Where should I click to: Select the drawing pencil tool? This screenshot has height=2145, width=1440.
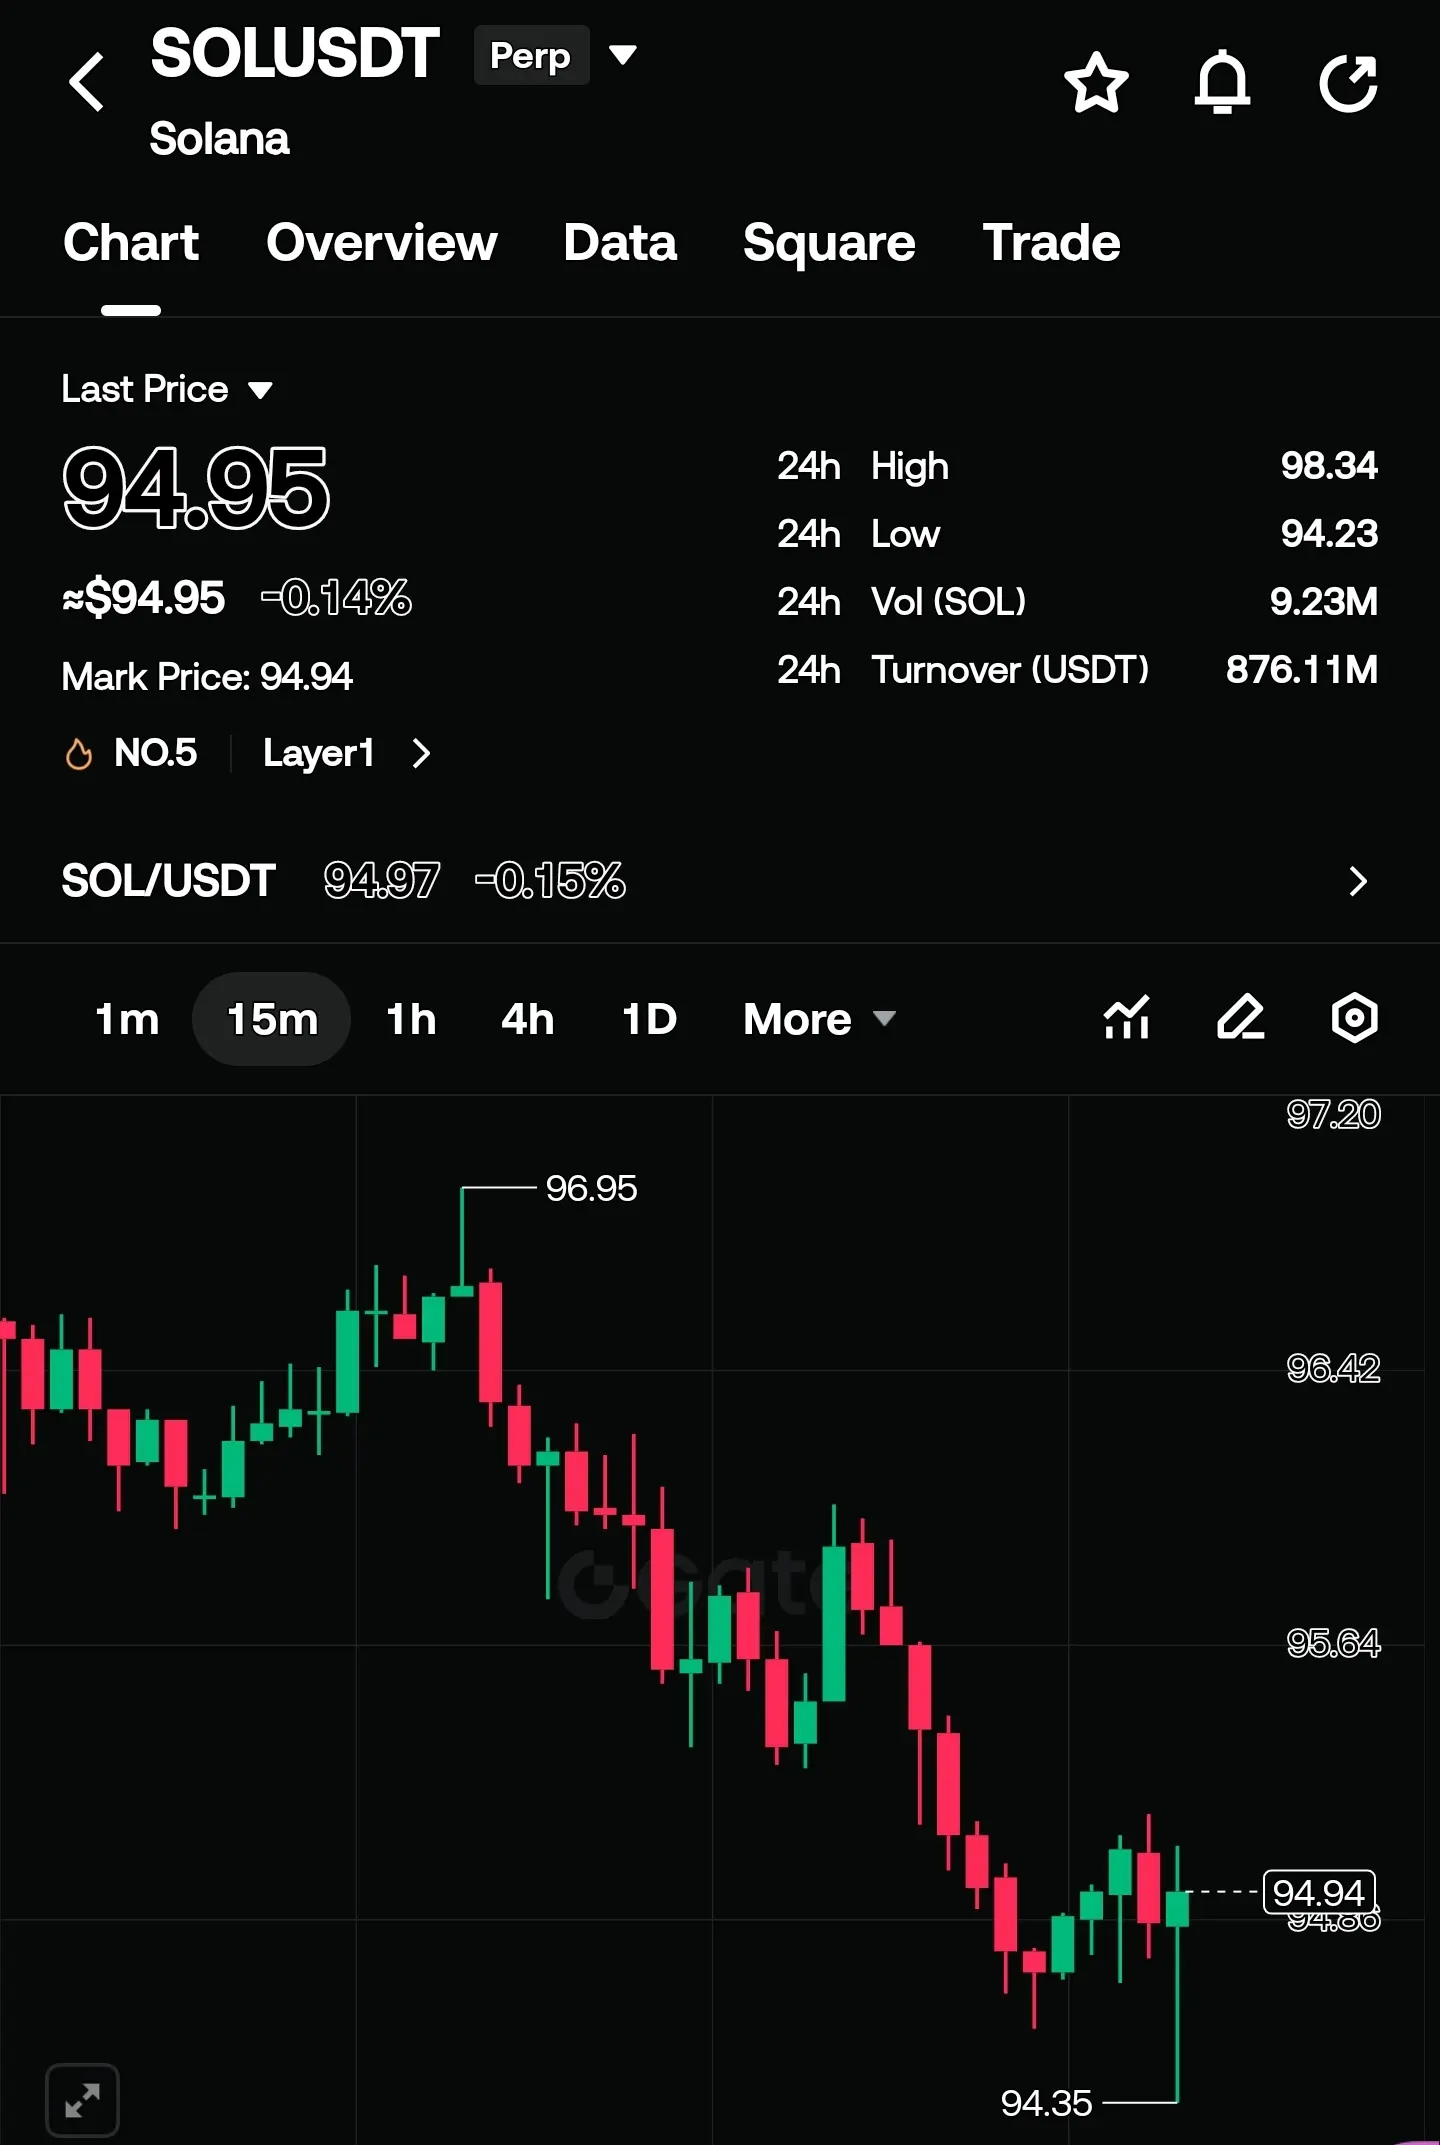click(1241, 1019)
